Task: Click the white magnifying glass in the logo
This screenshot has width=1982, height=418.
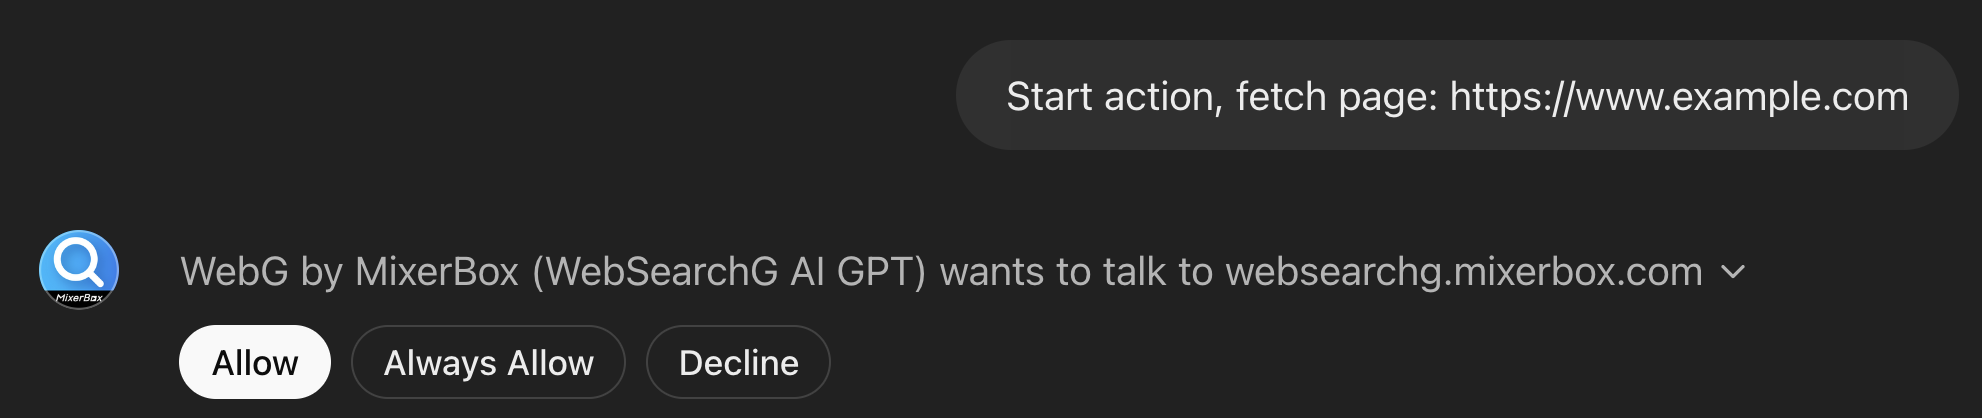Action: (78, 261)
